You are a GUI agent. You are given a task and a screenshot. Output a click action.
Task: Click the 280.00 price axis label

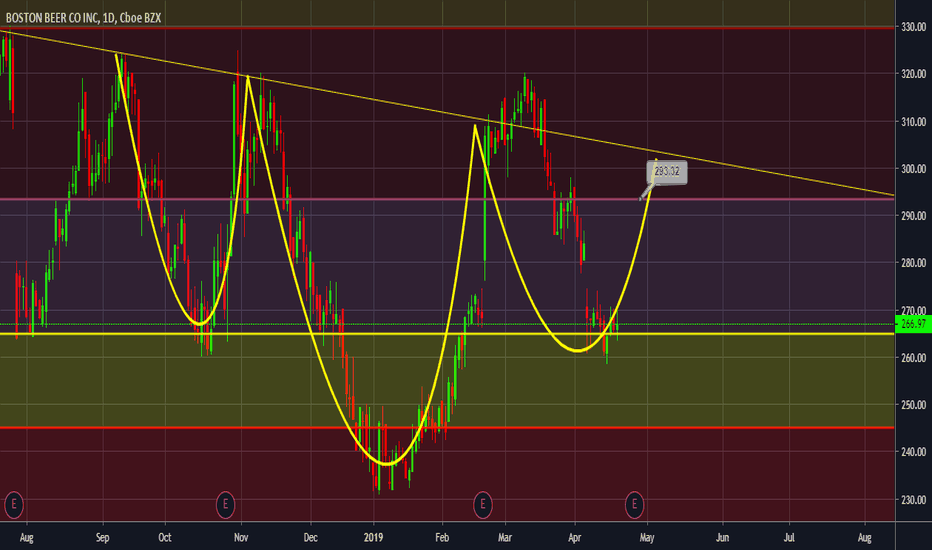pos(914,263)
